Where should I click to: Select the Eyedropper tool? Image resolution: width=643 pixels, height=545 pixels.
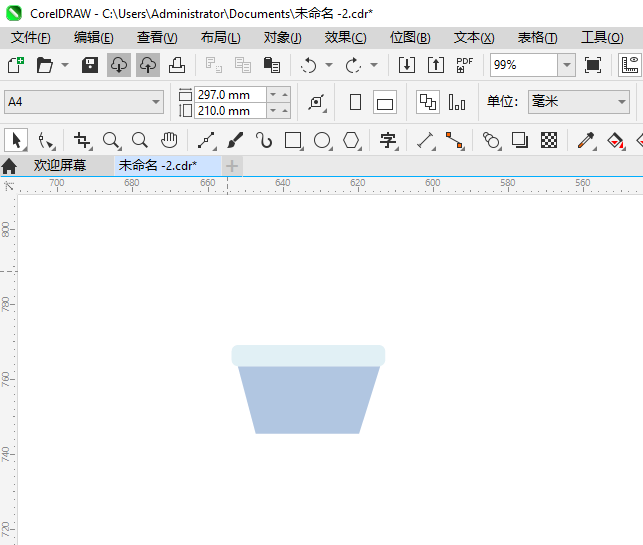586,141
